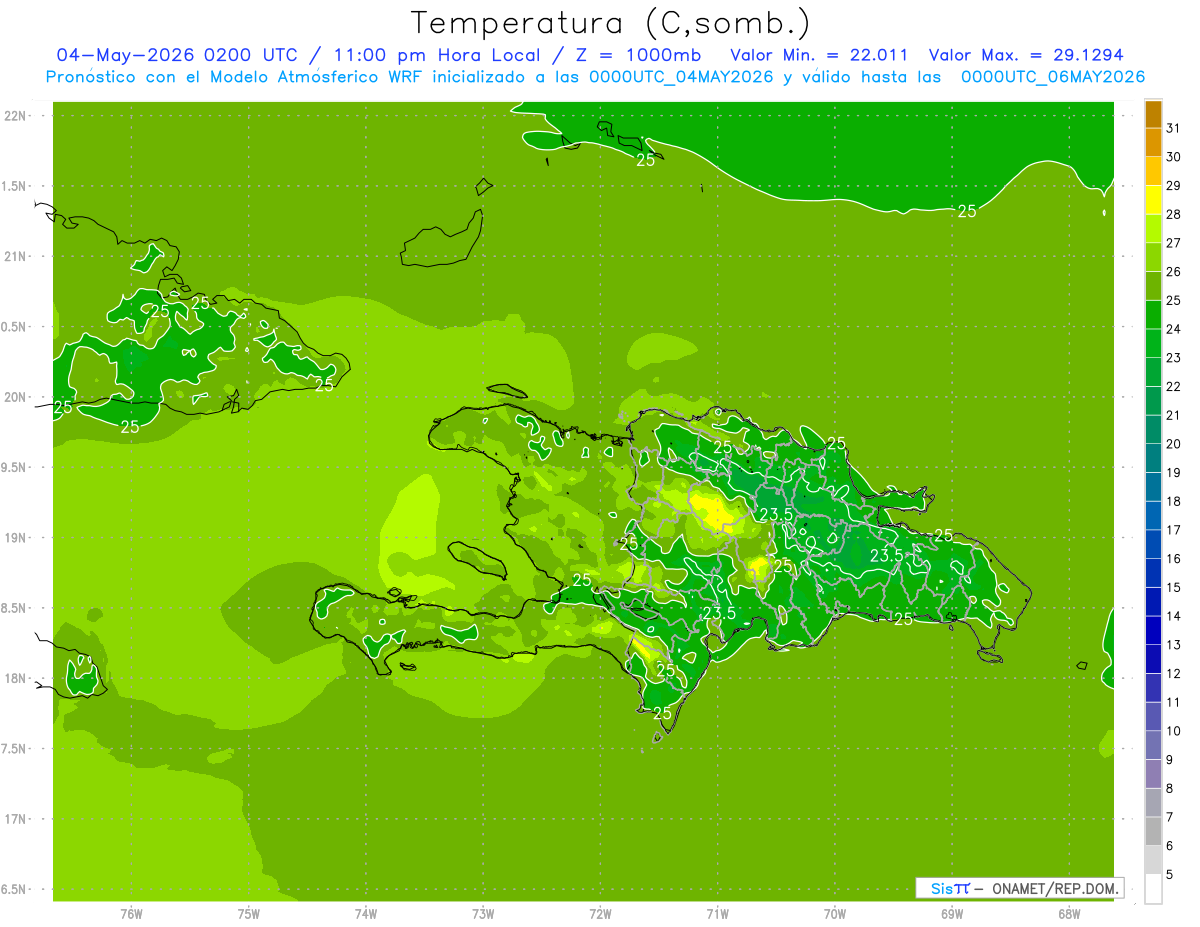Click the 72W longitude axis label
This screenshot has width=1200, height=927.
(600, 913)
